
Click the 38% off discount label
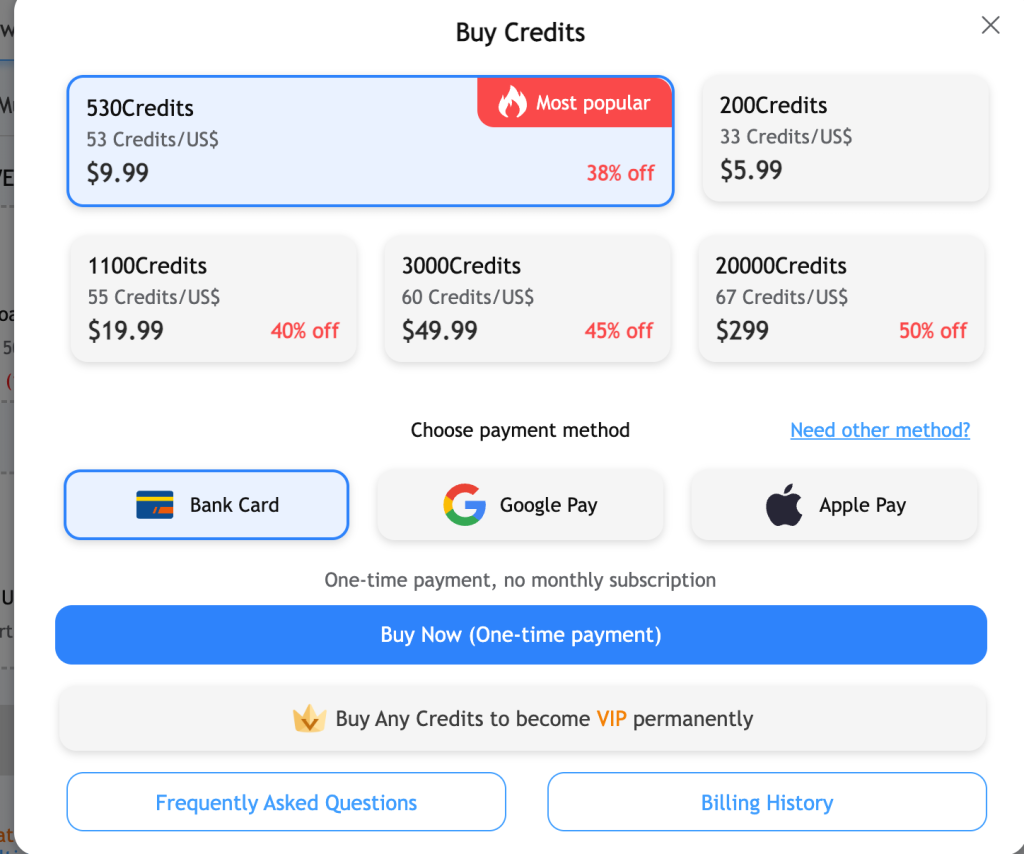click(x=620, y=173)
